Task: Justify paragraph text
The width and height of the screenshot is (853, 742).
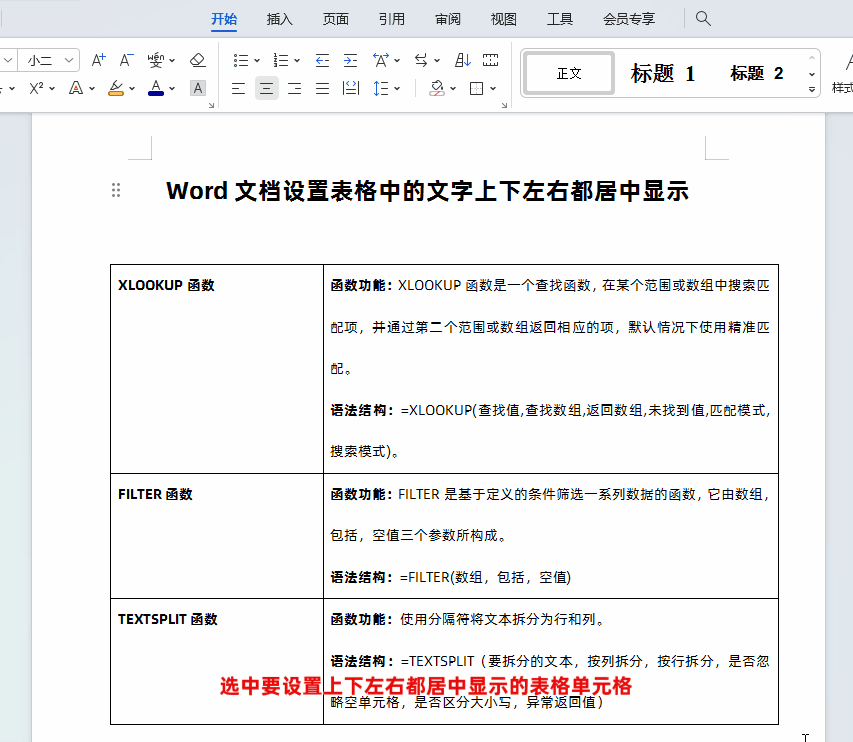Action: click(x=323, y=88)
